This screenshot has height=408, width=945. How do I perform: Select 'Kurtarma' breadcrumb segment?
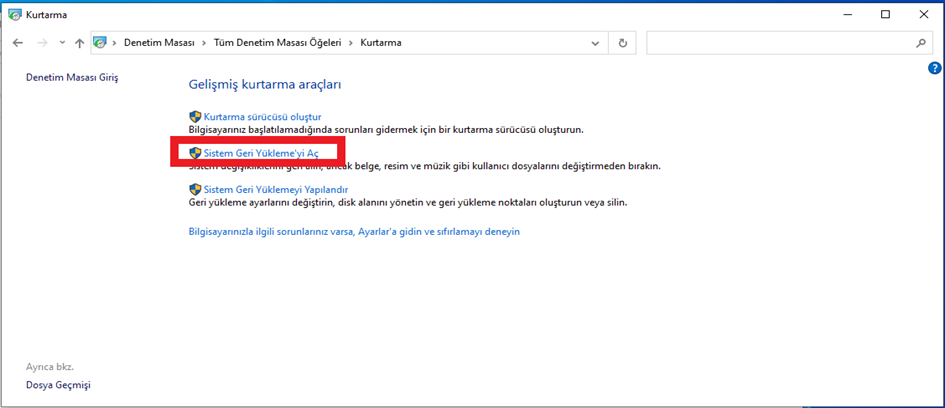tap(381, 43)
